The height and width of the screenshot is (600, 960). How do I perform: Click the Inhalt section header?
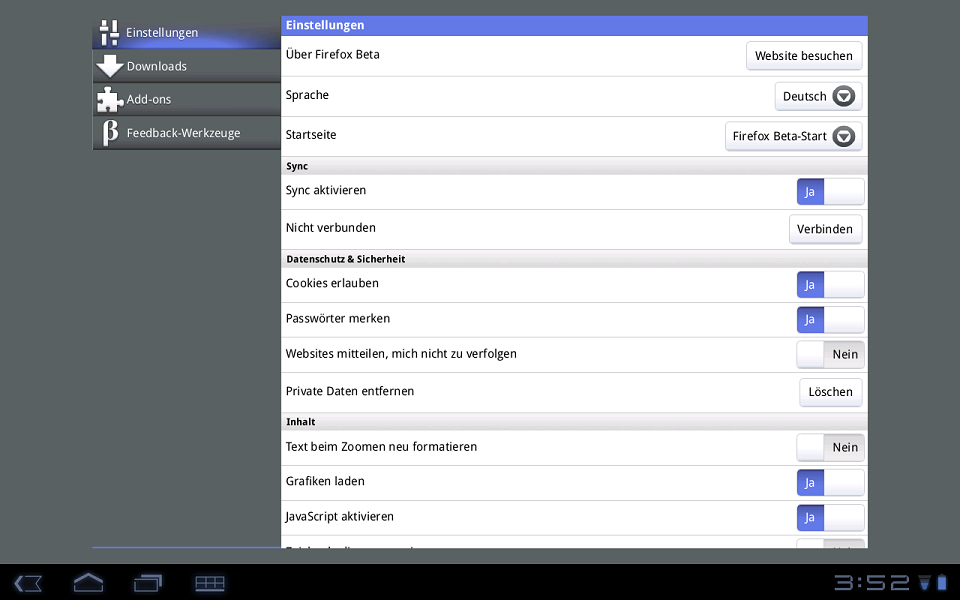pyautogui.click(x=574, y=422)
